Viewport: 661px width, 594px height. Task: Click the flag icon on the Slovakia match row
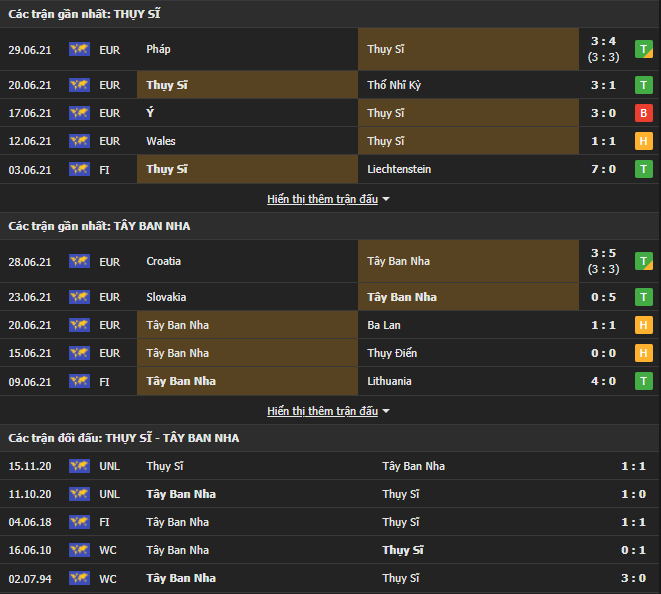[x=79, y=297]
